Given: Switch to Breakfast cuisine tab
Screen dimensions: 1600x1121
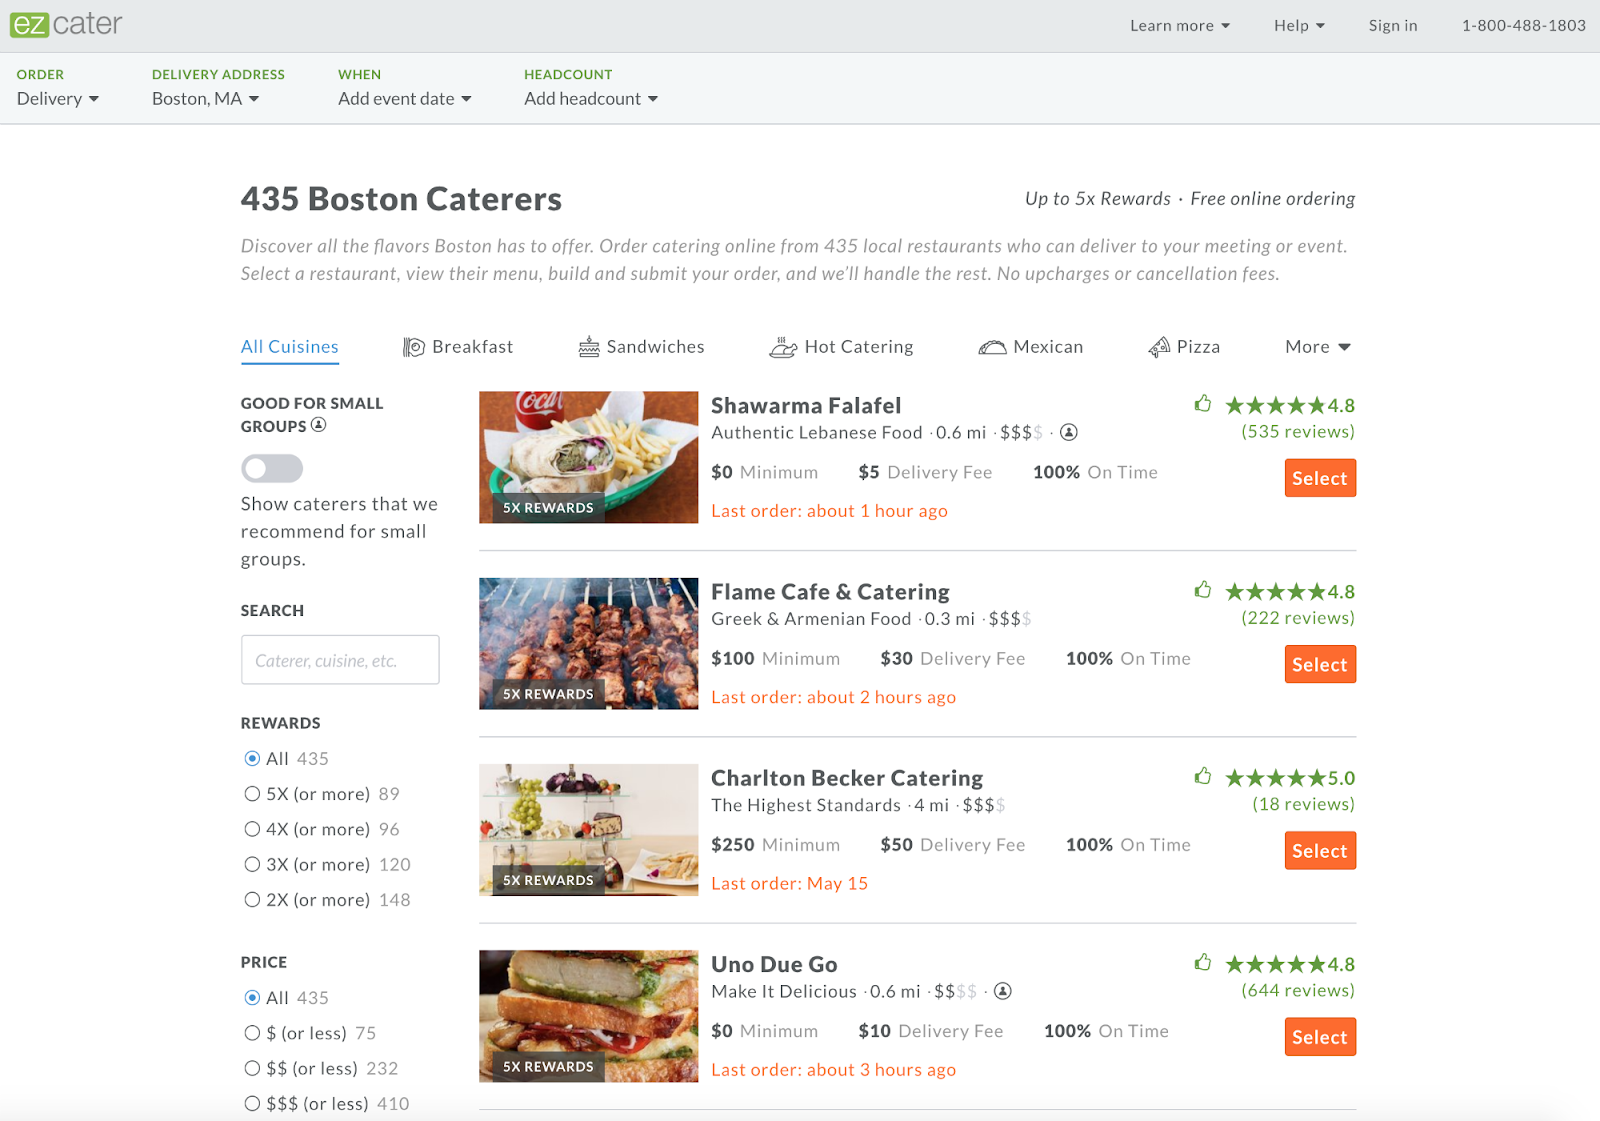Looking at the screenshot, I should [x=458, y=347].
